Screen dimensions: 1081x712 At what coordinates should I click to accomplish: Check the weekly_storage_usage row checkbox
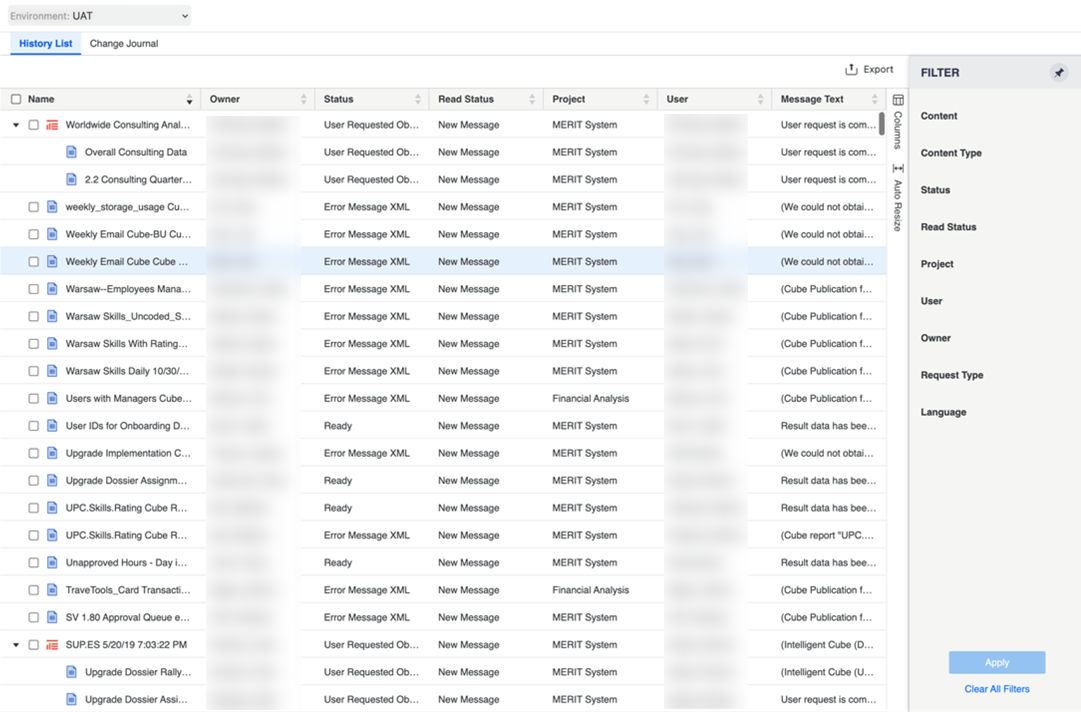click(34, 207)
